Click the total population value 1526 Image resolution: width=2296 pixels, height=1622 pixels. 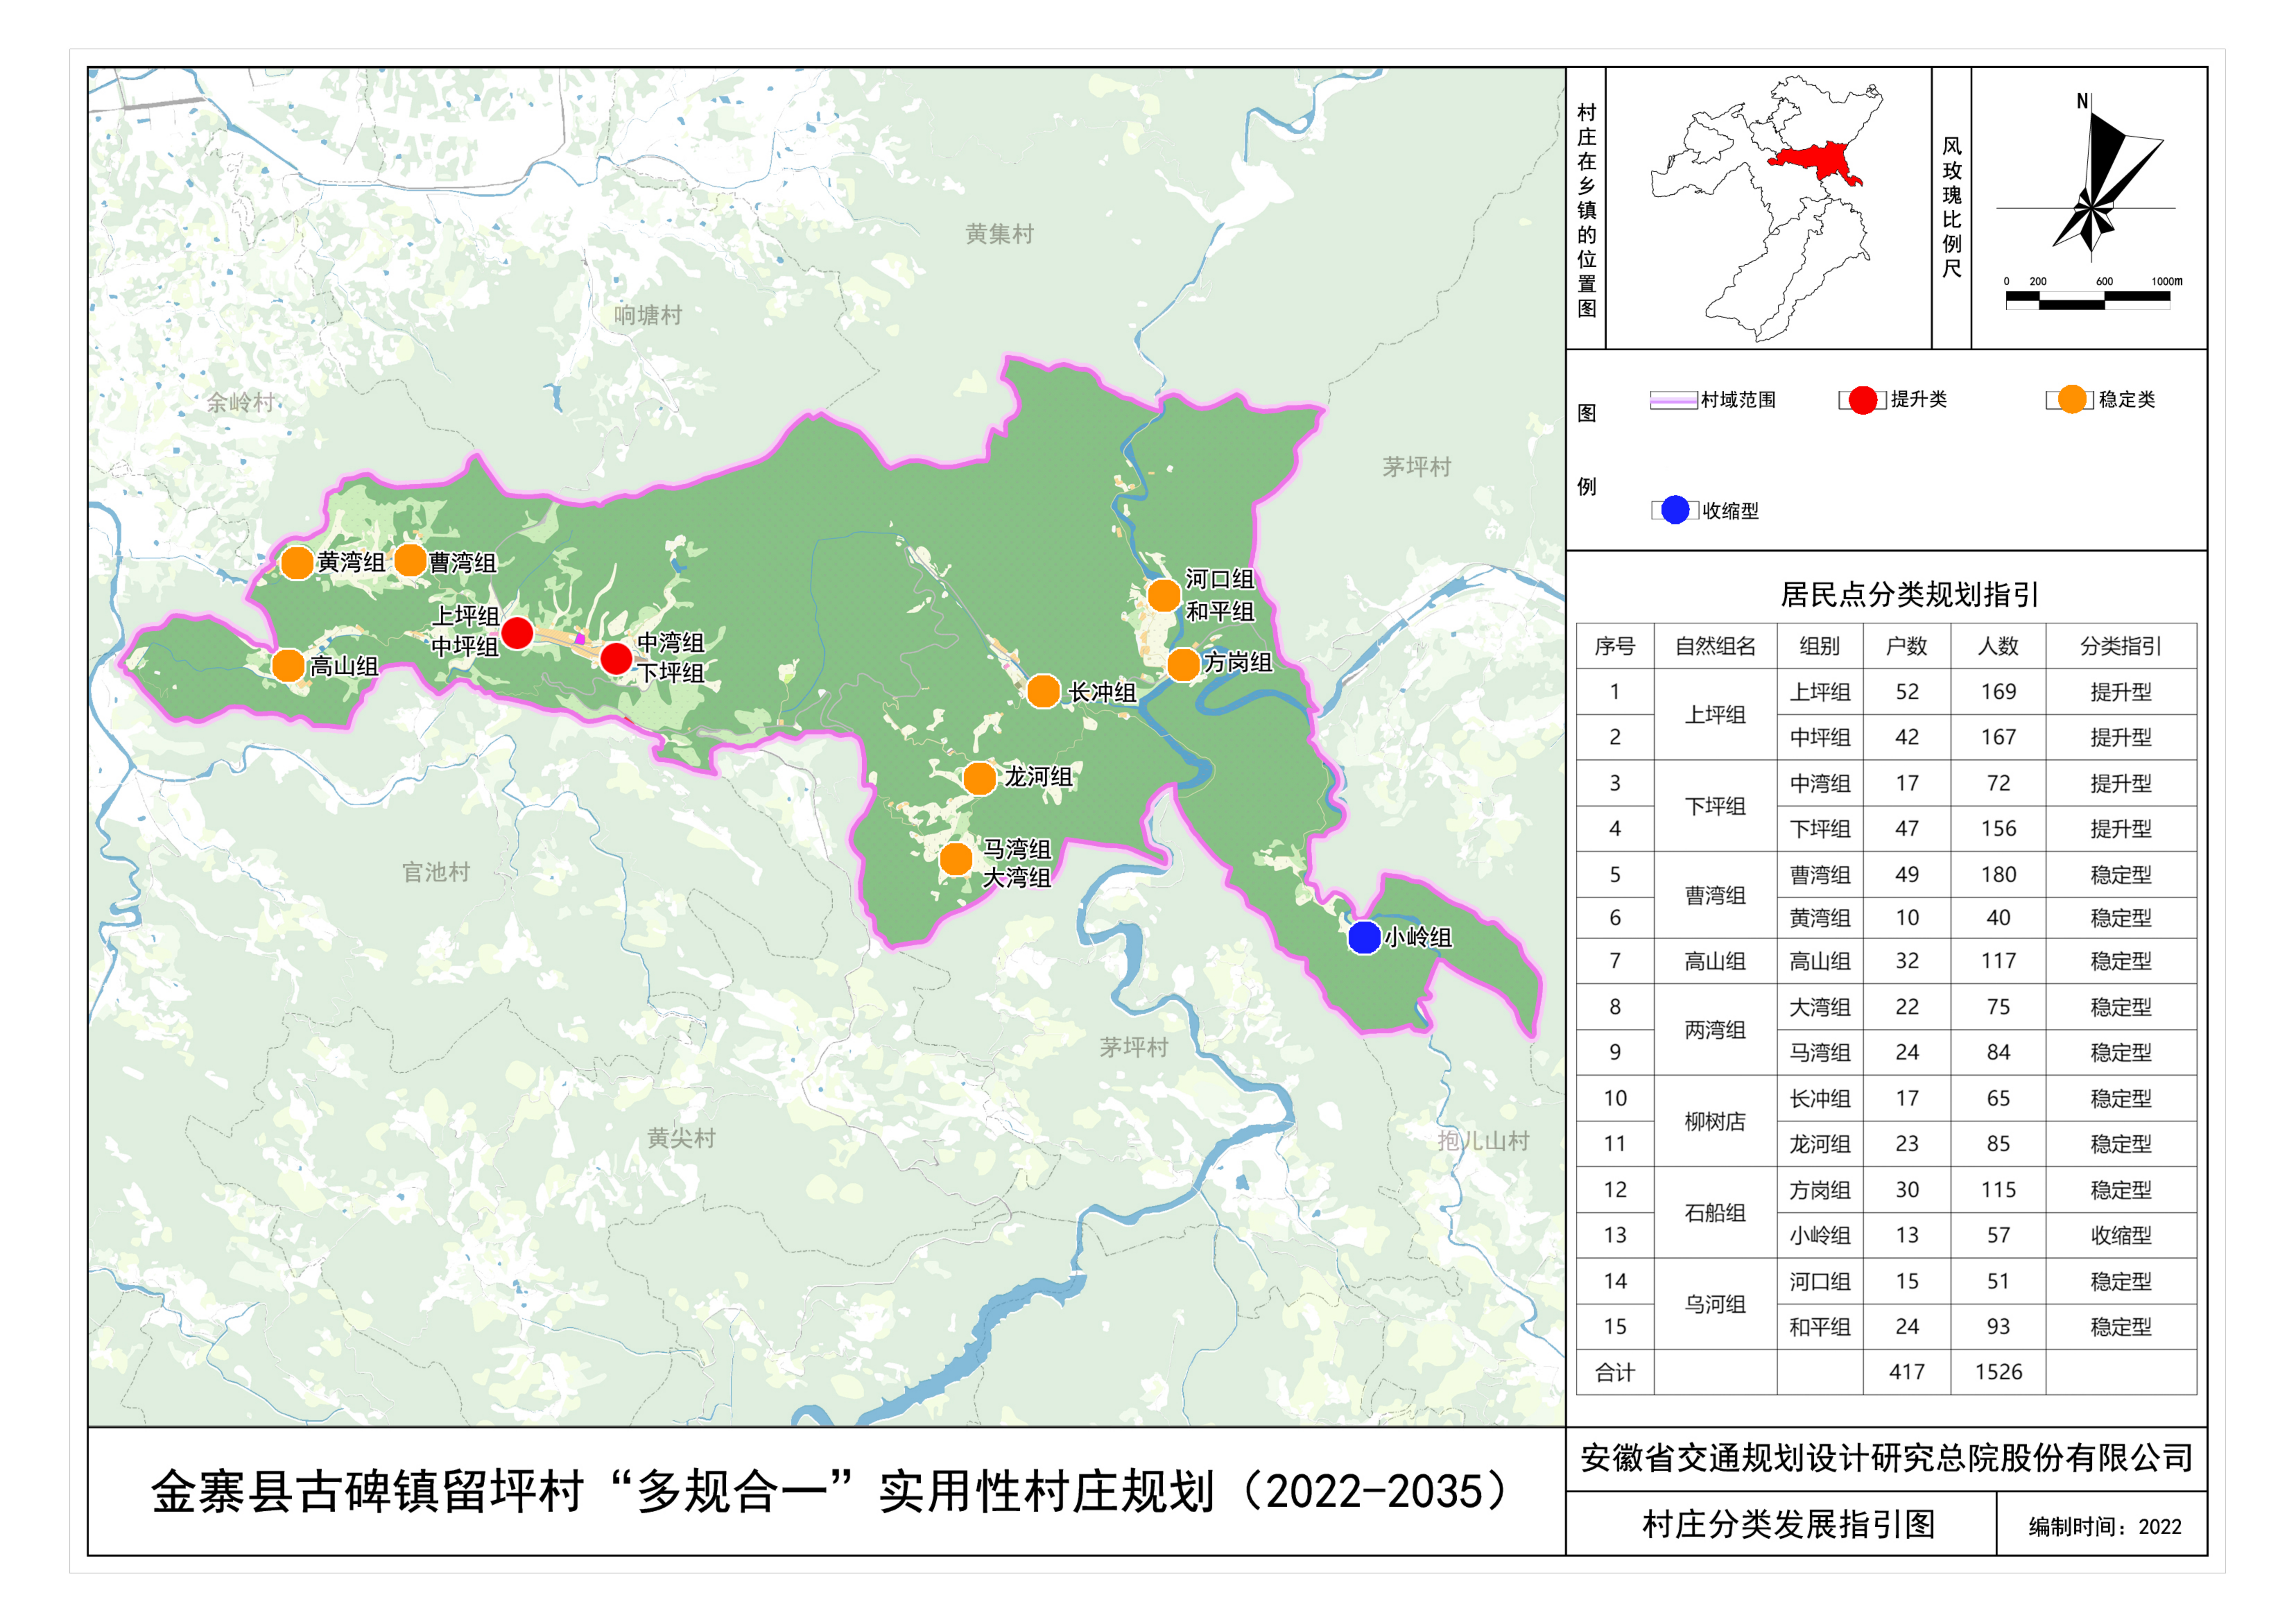pyautogui.click(x=1998, y=1372)
